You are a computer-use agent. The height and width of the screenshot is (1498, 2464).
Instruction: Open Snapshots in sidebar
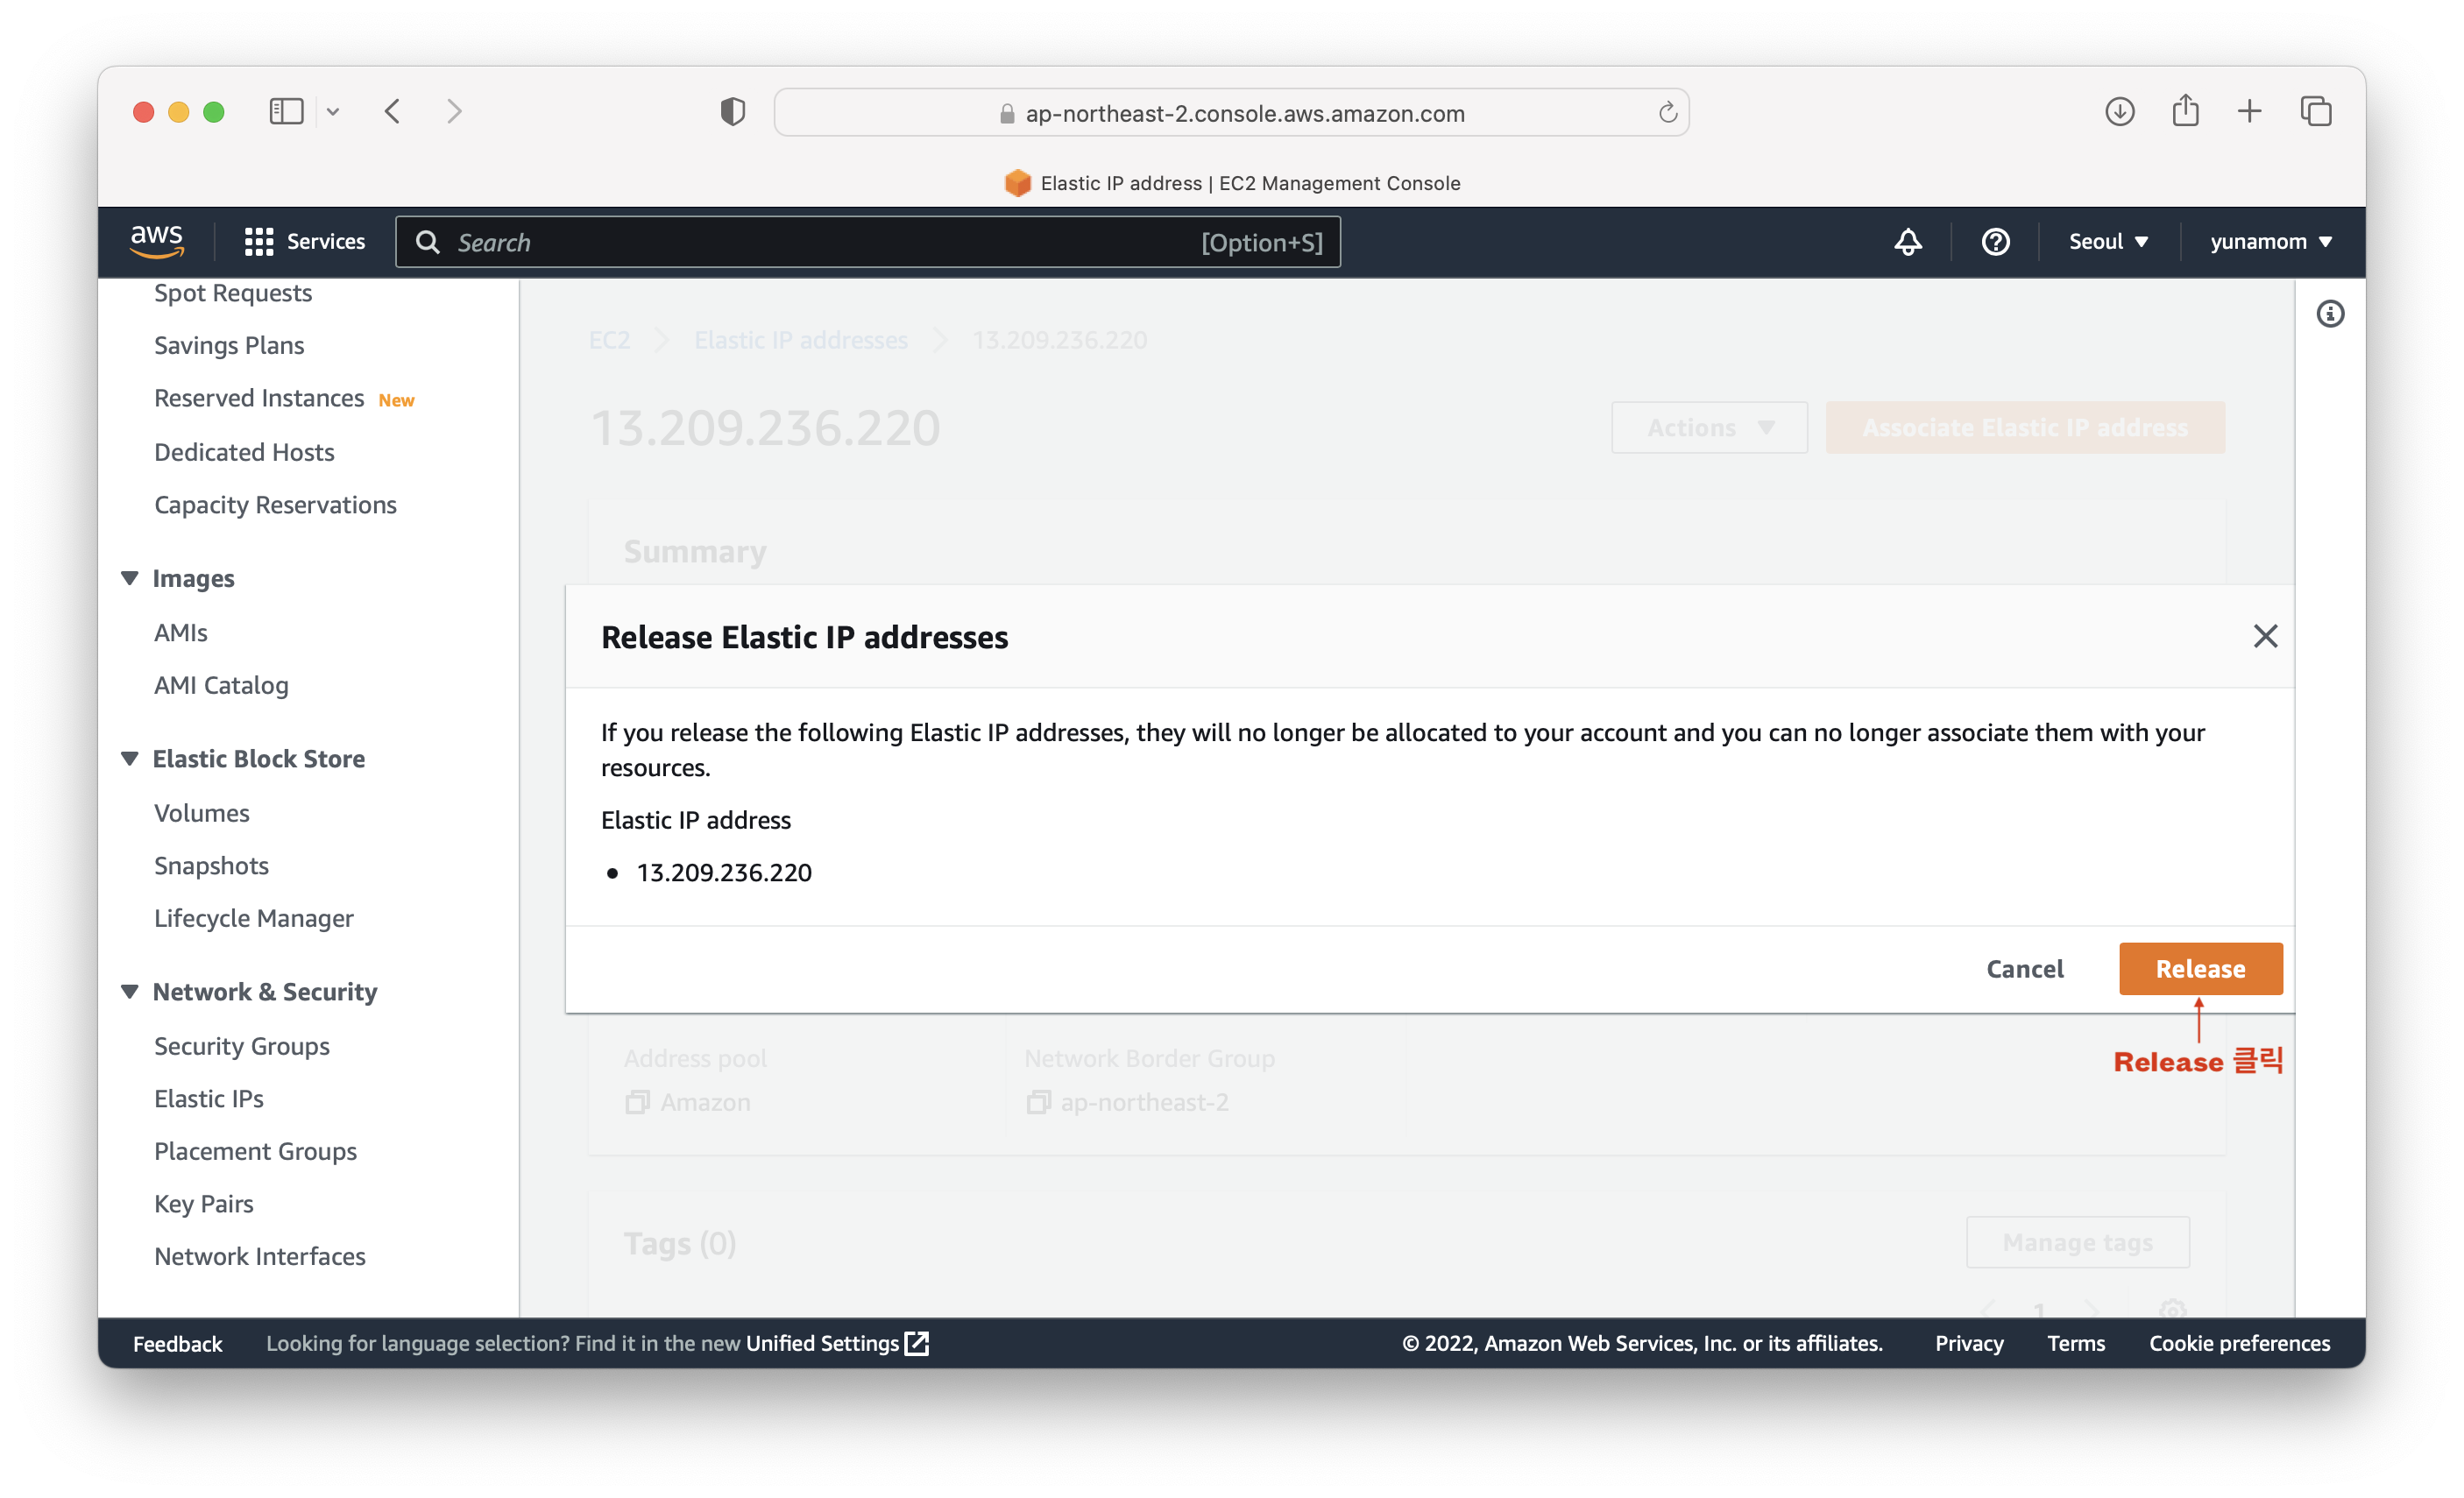[x=211, y=865]
